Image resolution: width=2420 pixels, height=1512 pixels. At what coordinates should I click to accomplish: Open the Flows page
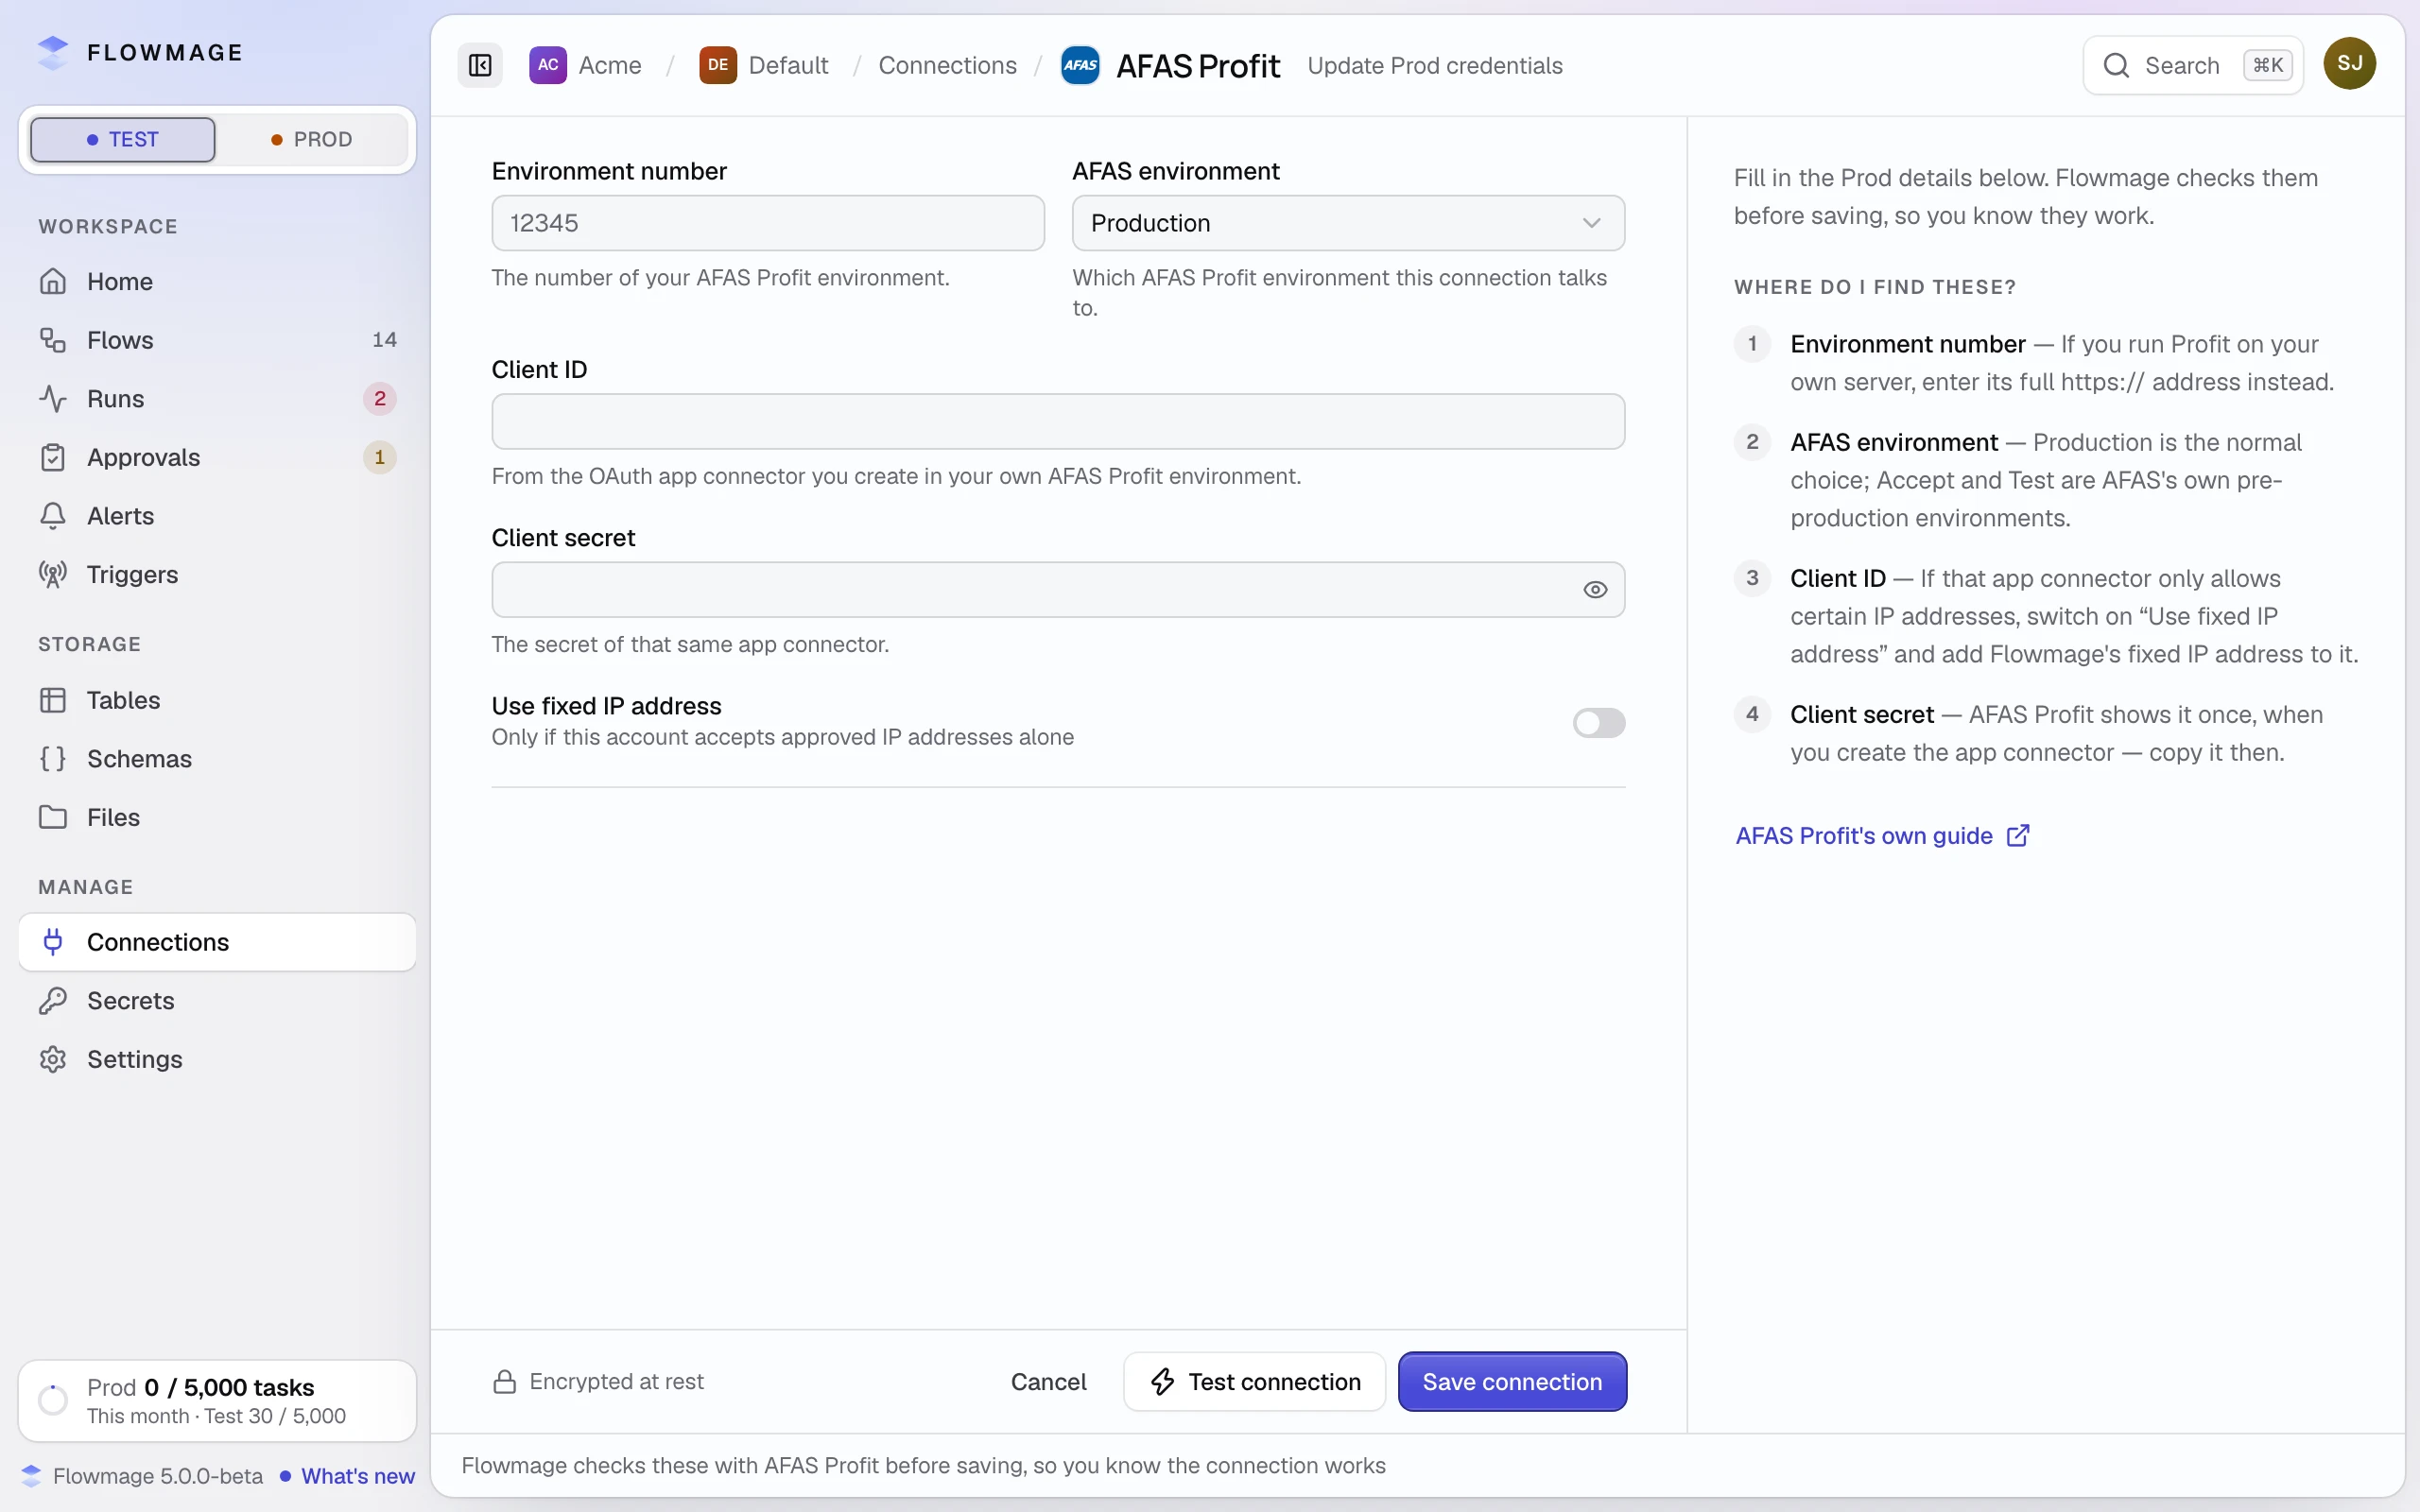coord(217,340)
